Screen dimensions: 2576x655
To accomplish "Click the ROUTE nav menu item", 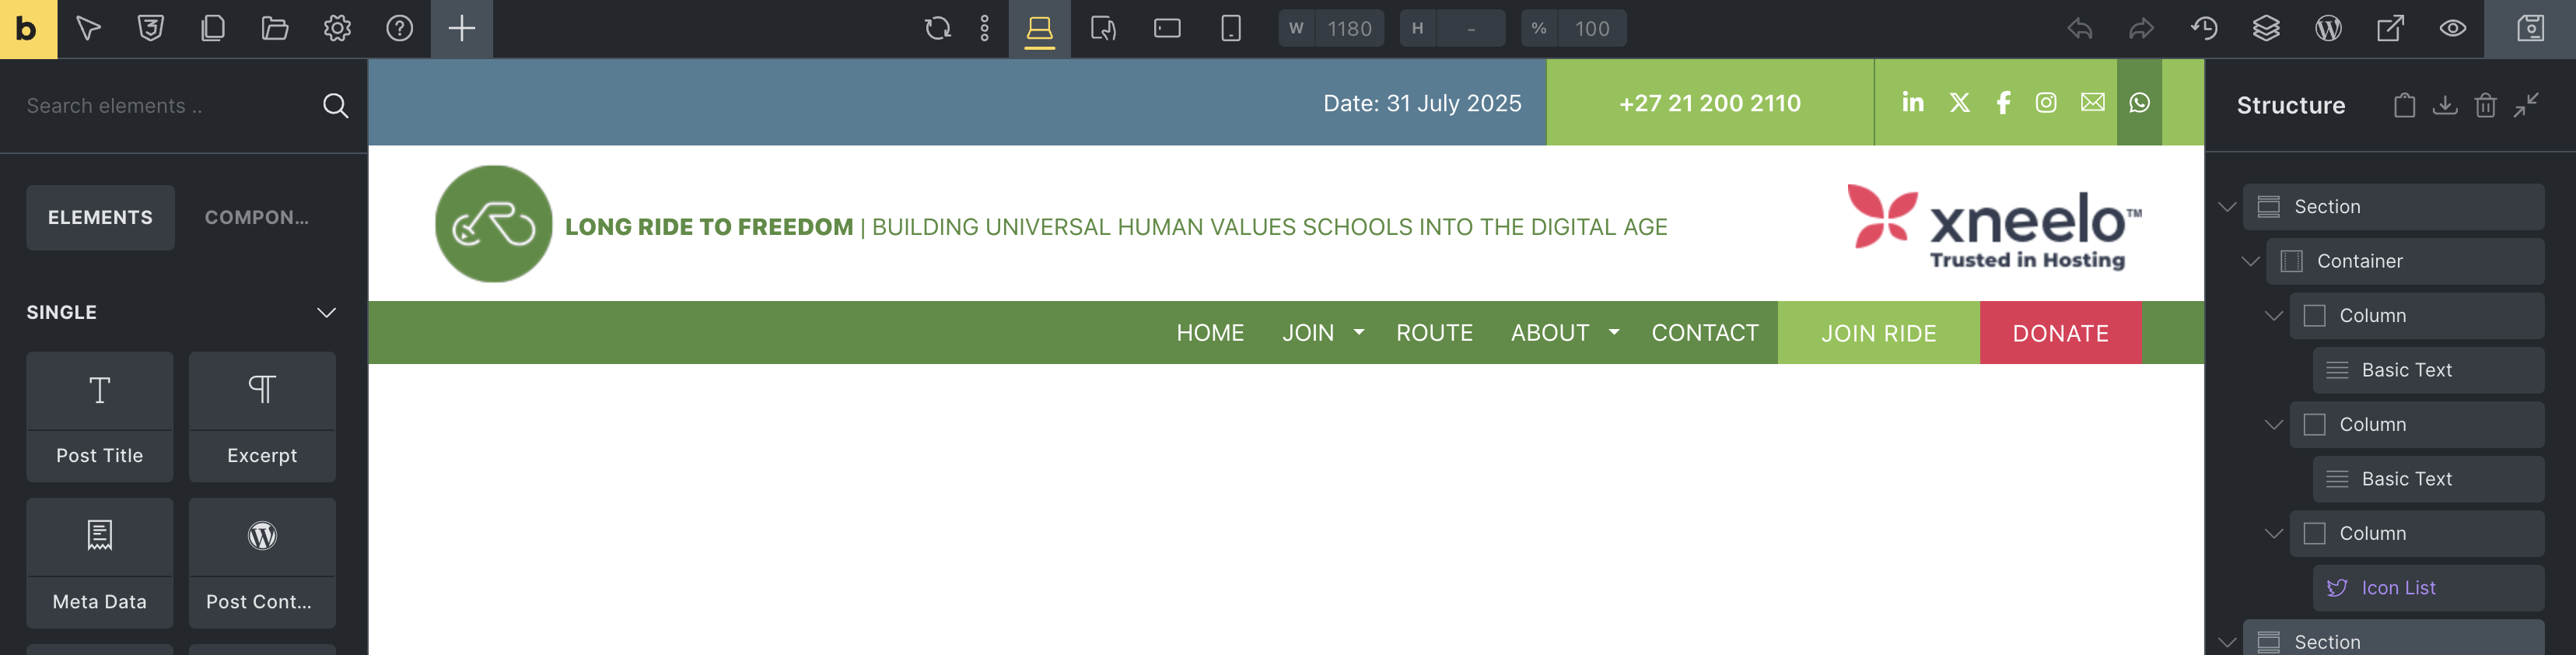I will pos(1434,333).
